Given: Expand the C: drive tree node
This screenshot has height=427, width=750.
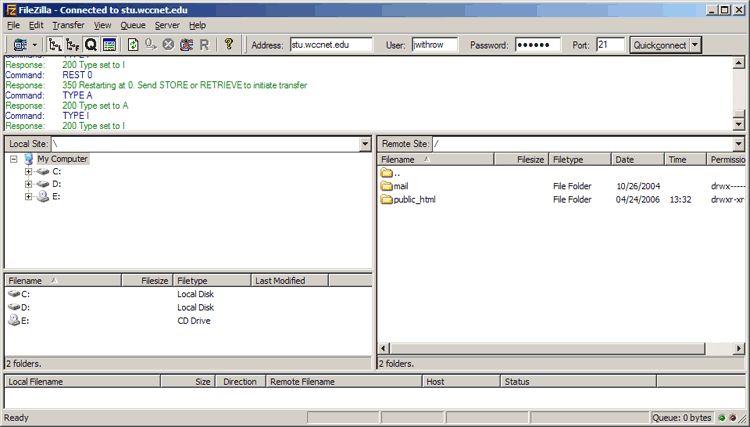Looking at the screenshot, I should 28,172.
